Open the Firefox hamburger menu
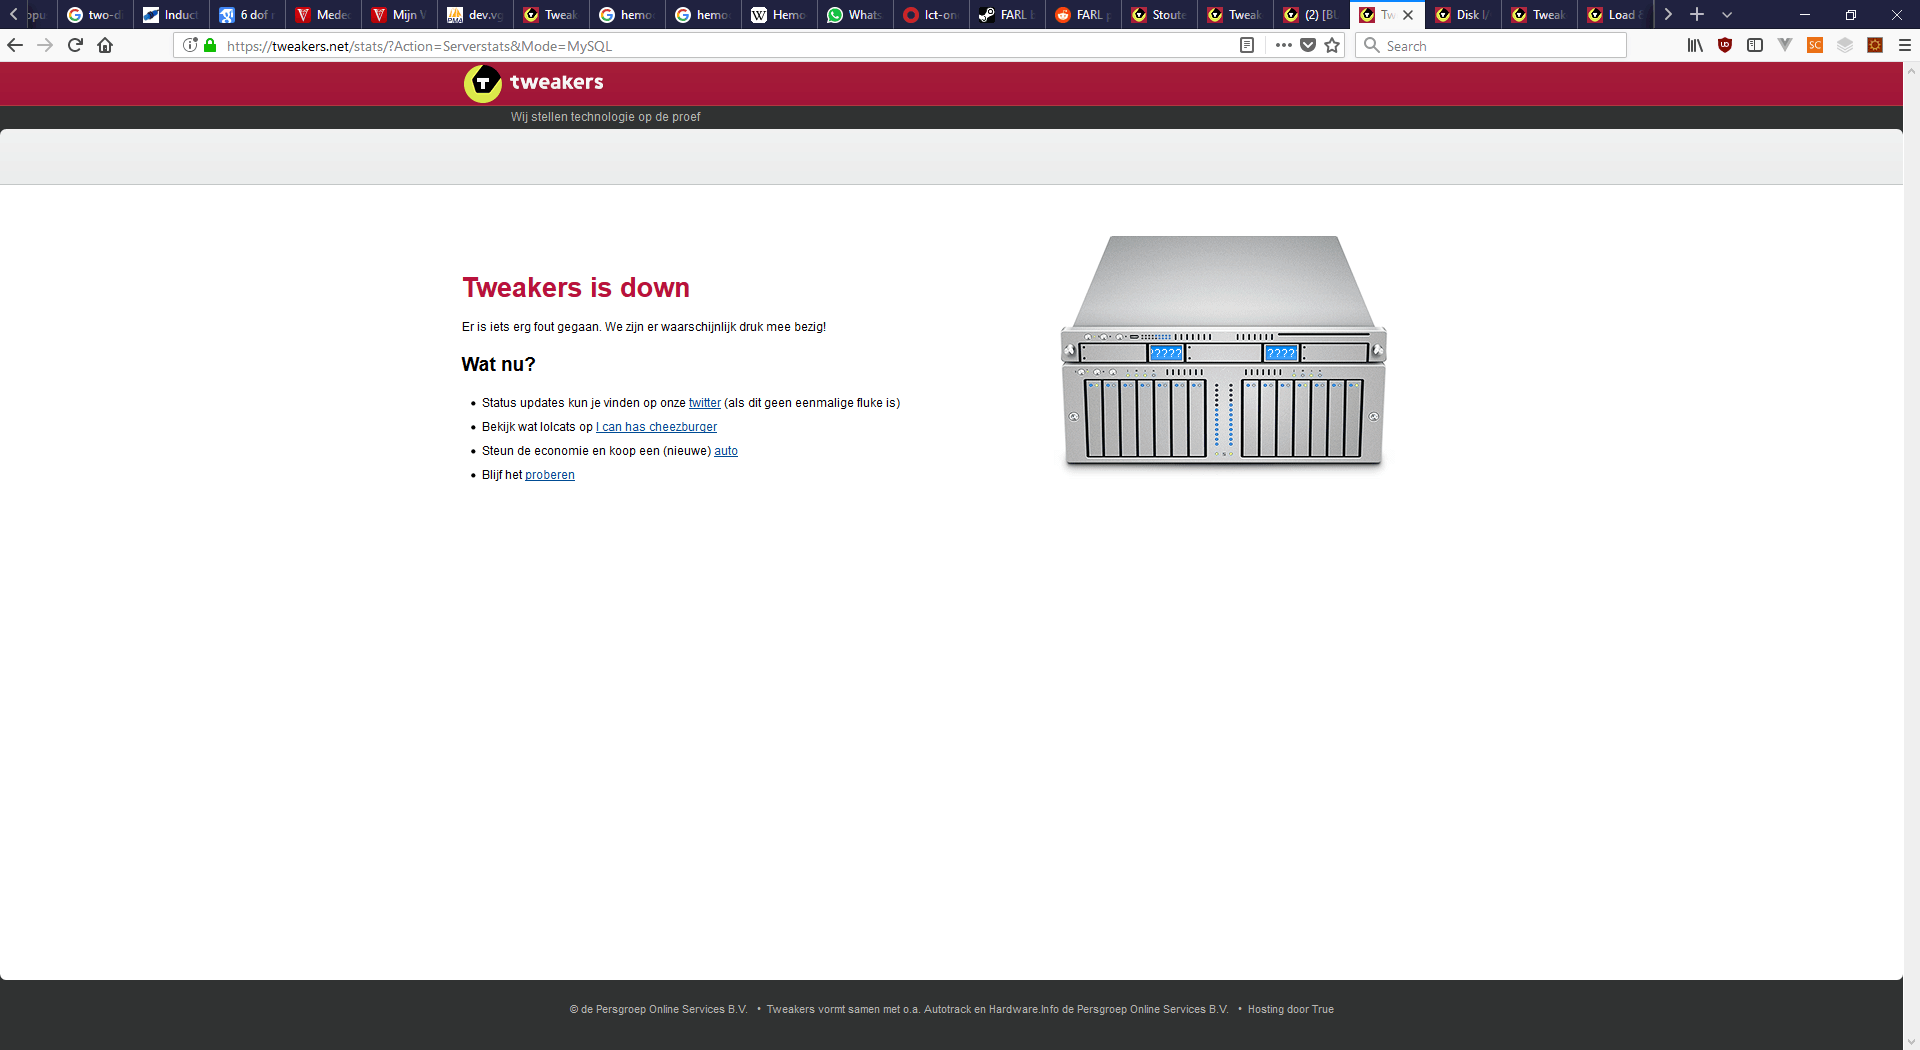This screenshot has height=1050, width=1920. pyautogui.click(x=1905, y=45)
